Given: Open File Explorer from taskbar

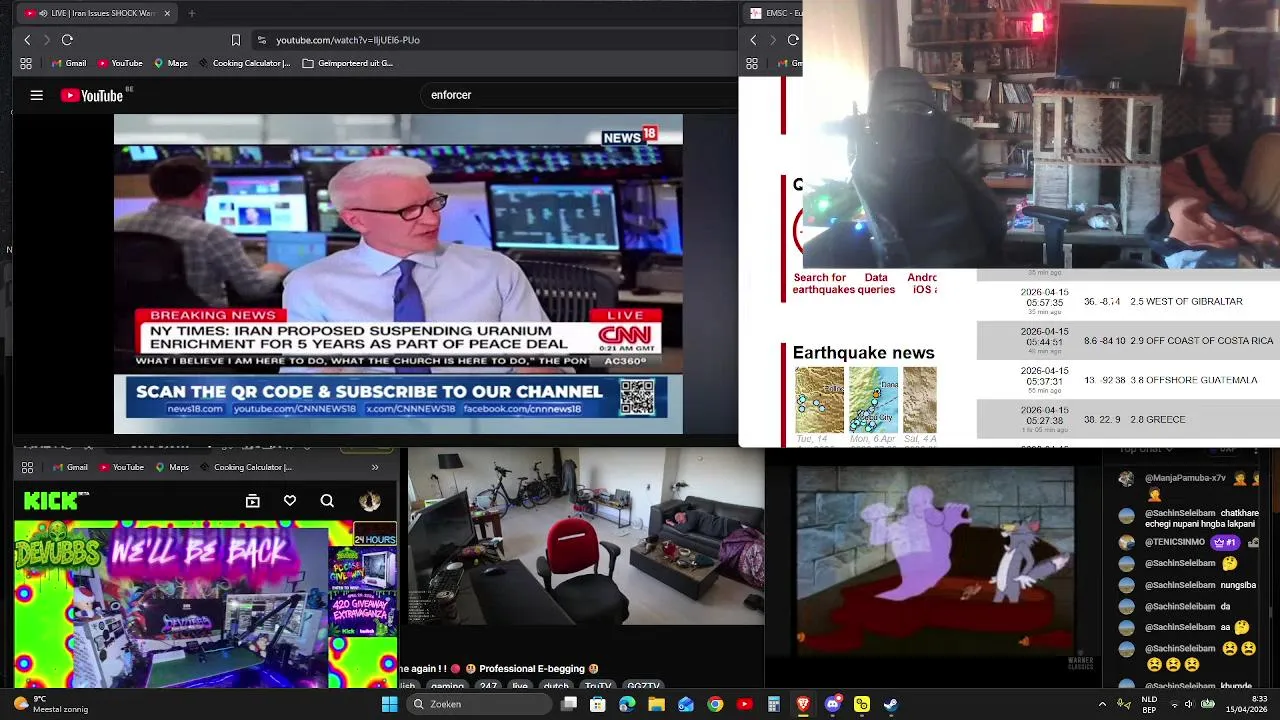Looking at the screenshot, I should pos(656,704).
